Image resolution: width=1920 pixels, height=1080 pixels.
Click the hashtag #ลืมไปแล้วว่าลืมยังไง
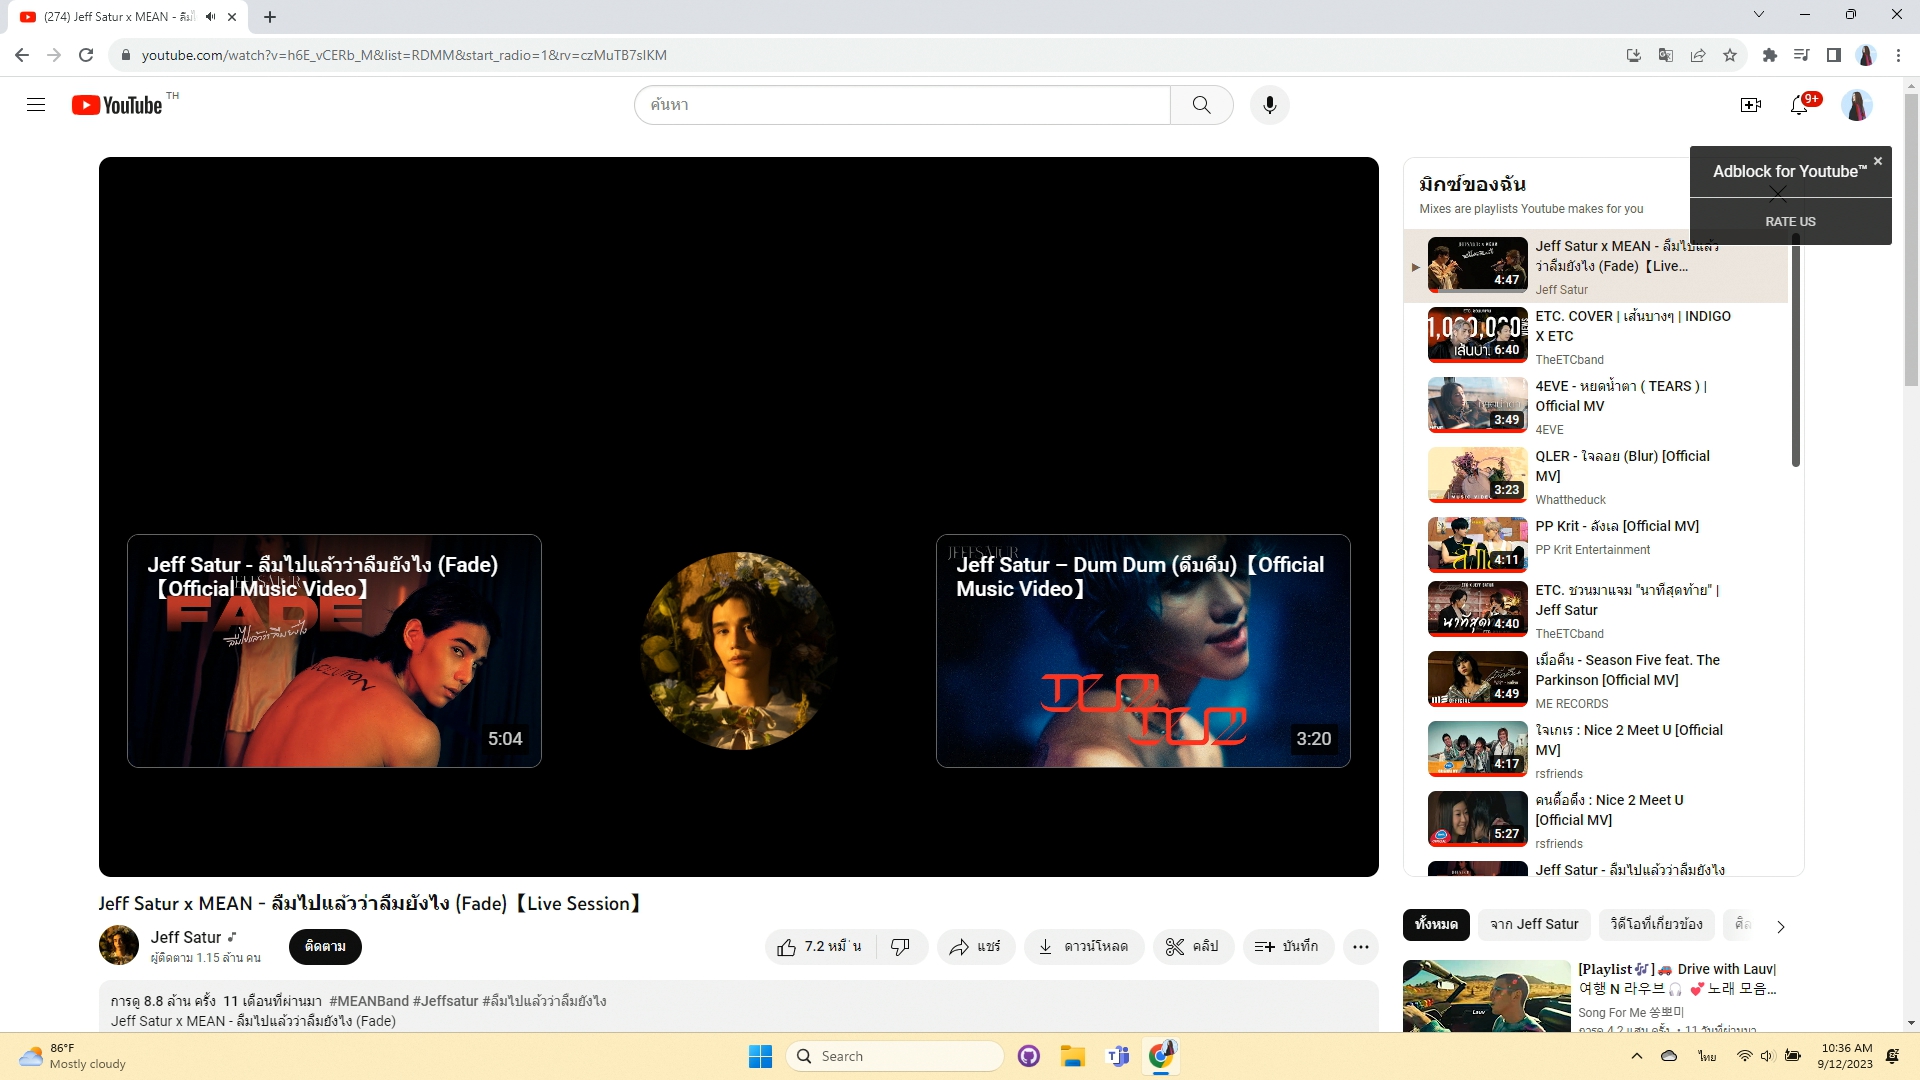(x=544, y=1001)
